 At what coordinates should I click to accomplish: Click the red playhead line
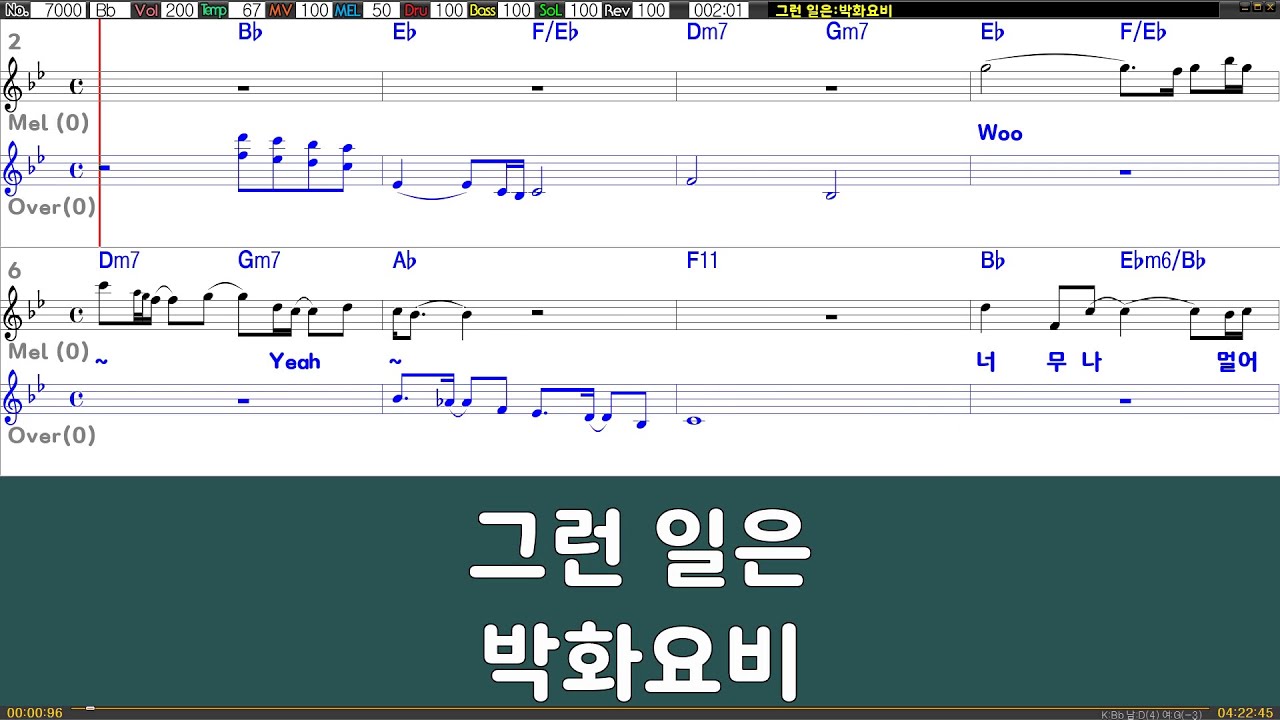(100, 134)
